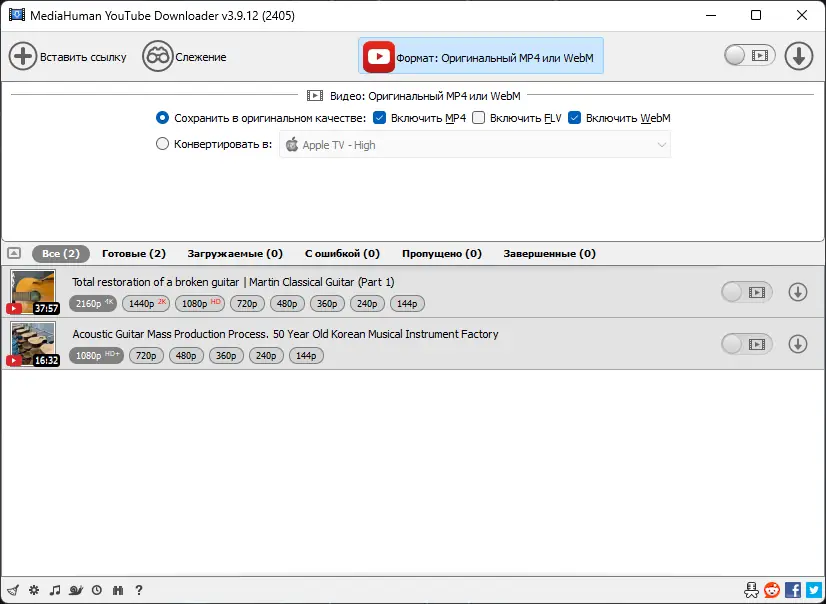This screenshot has height=604, width=826.
Task: Select 480p for Acoustic Guitar video
Action: 186,356
